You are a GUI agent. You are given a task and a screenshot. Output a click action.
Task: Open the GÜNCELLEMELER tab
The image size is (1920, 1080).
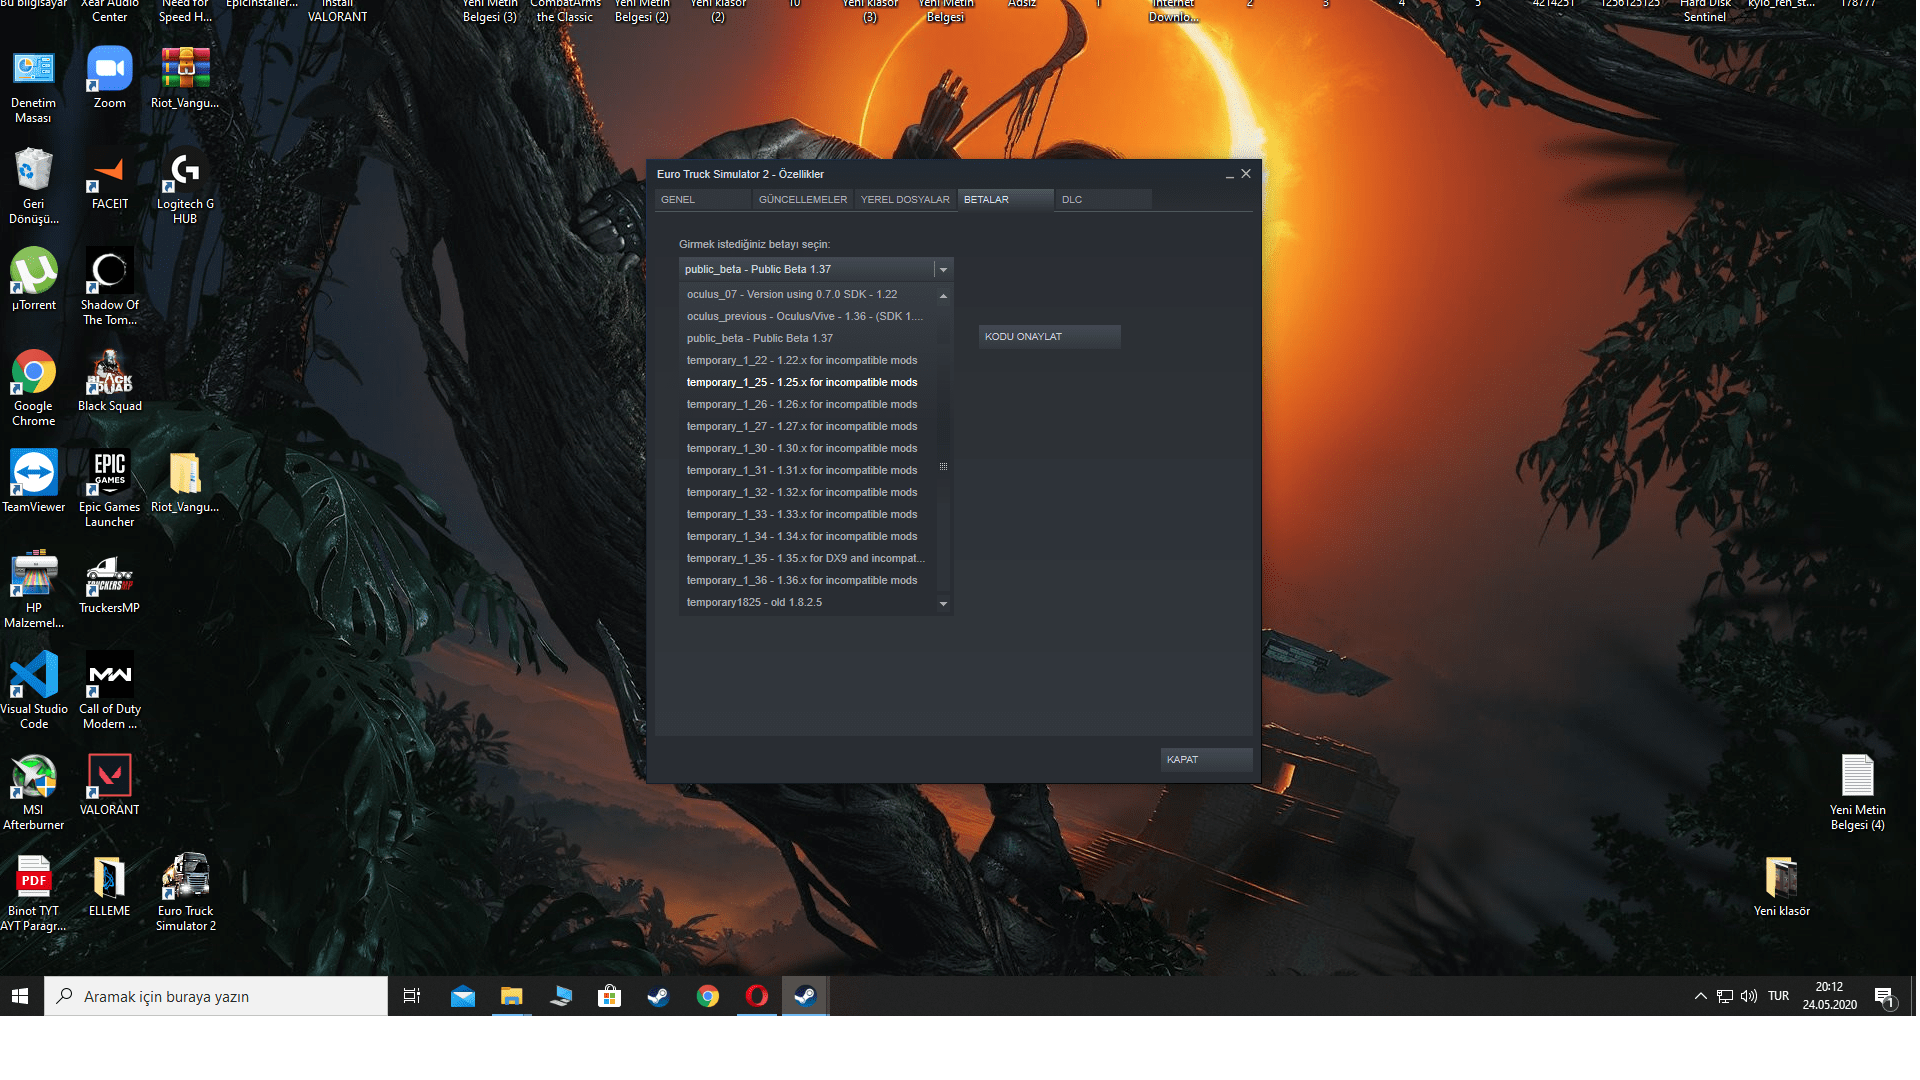(x=802, y=200)
